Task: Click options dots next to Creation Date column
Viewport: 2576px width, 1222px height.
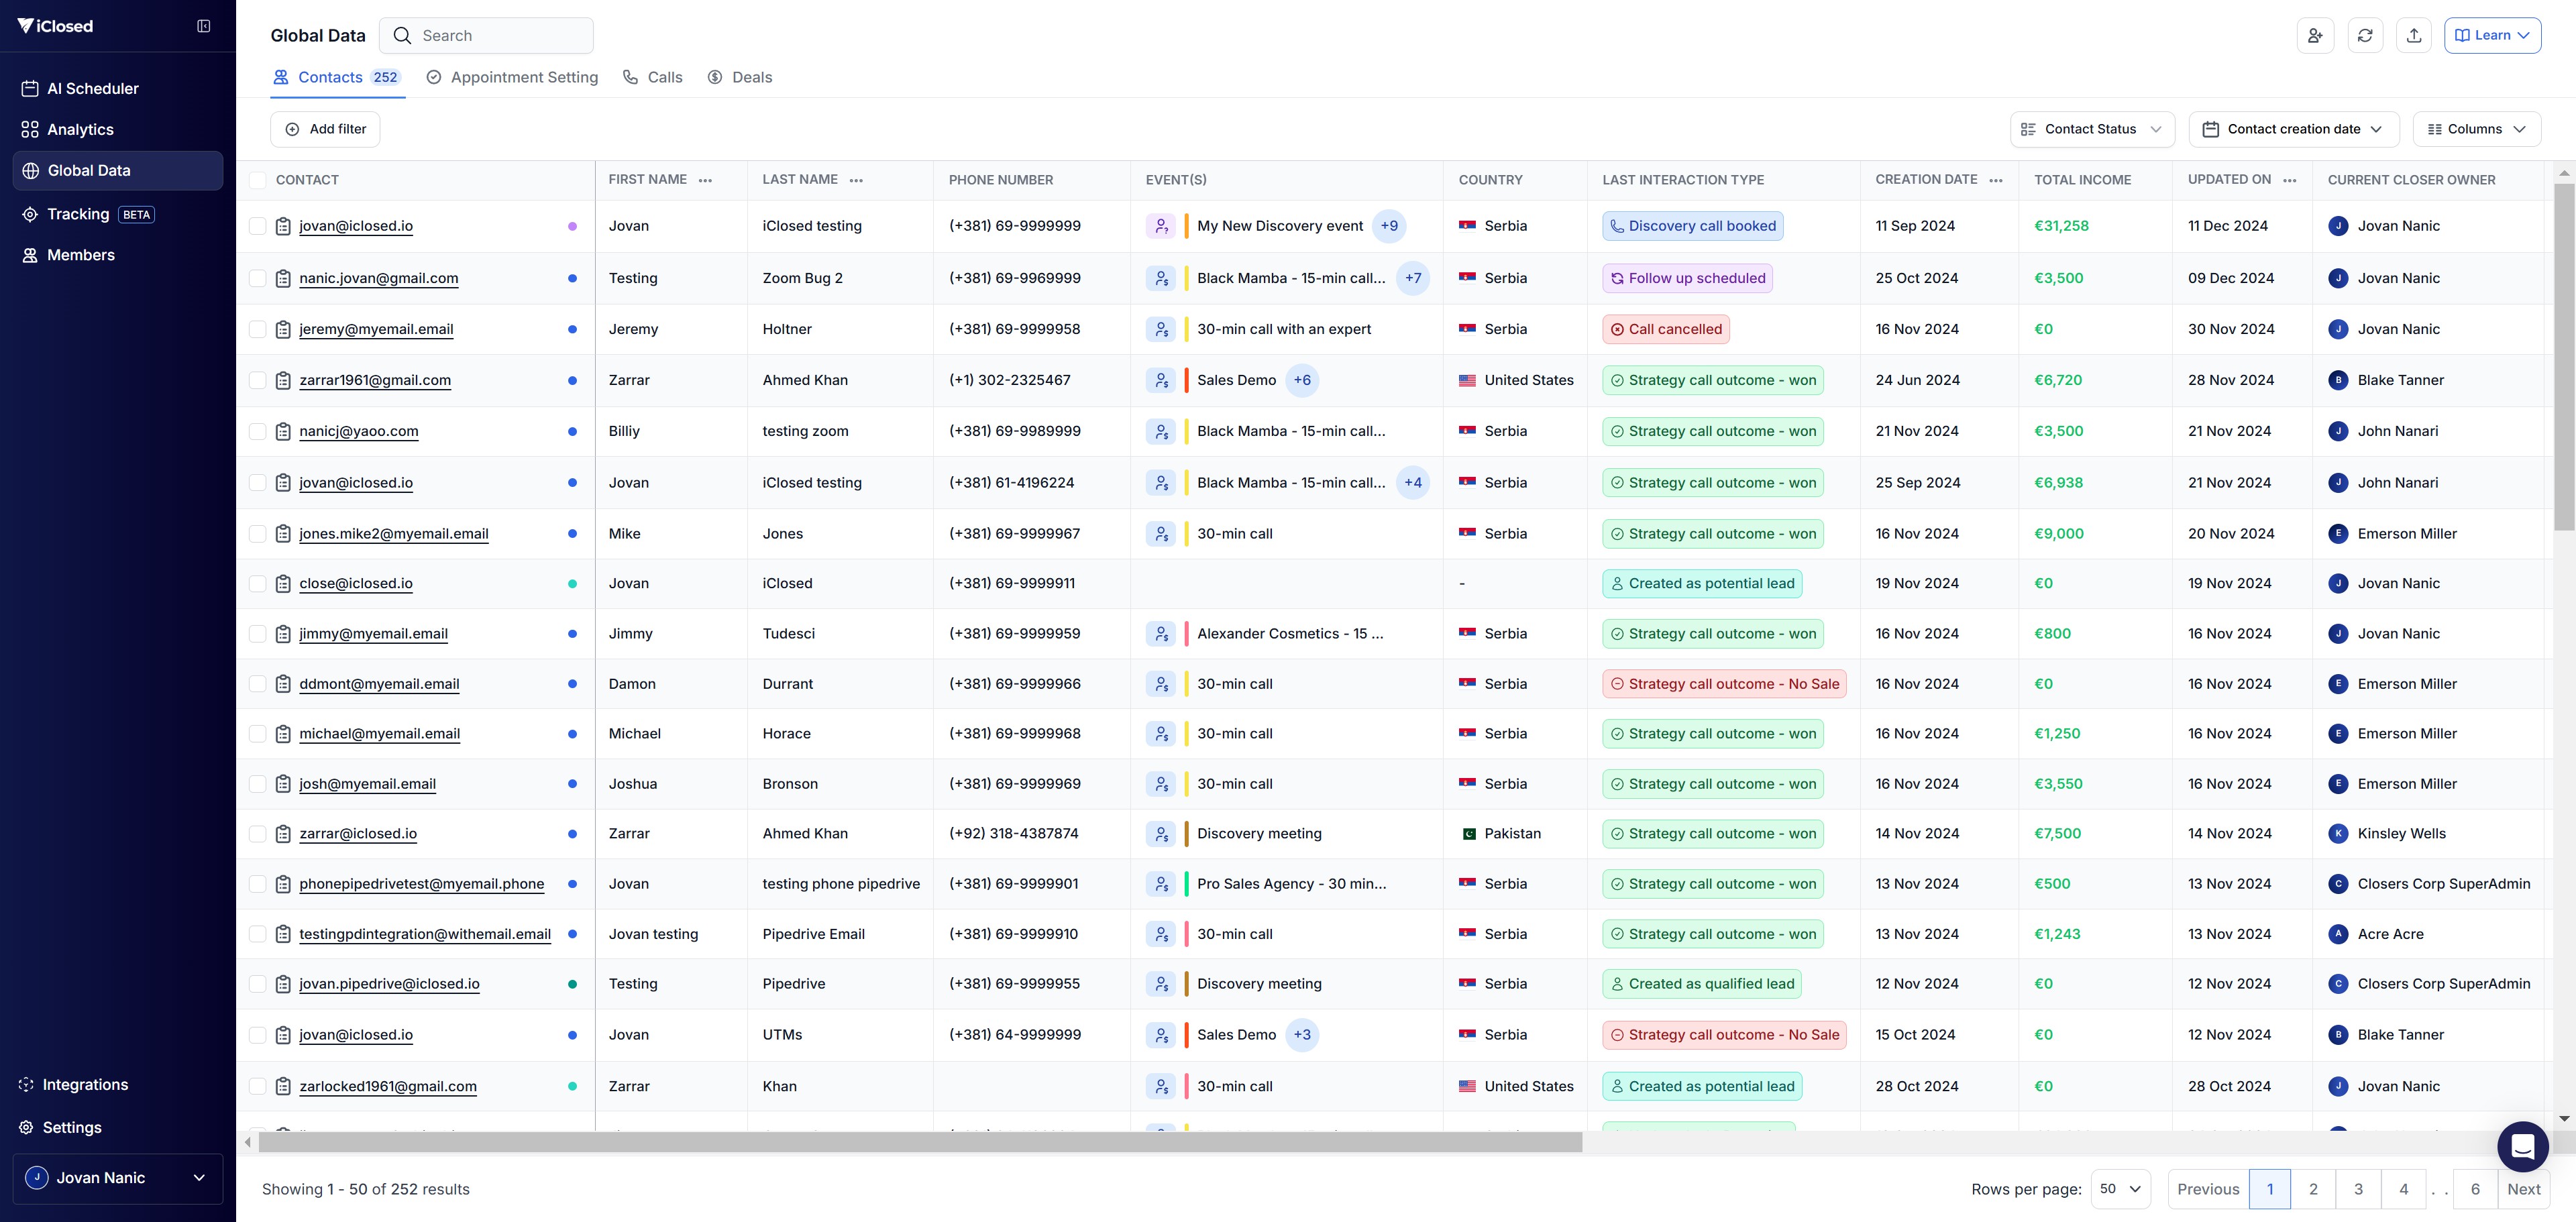Action: [1996, 180]
